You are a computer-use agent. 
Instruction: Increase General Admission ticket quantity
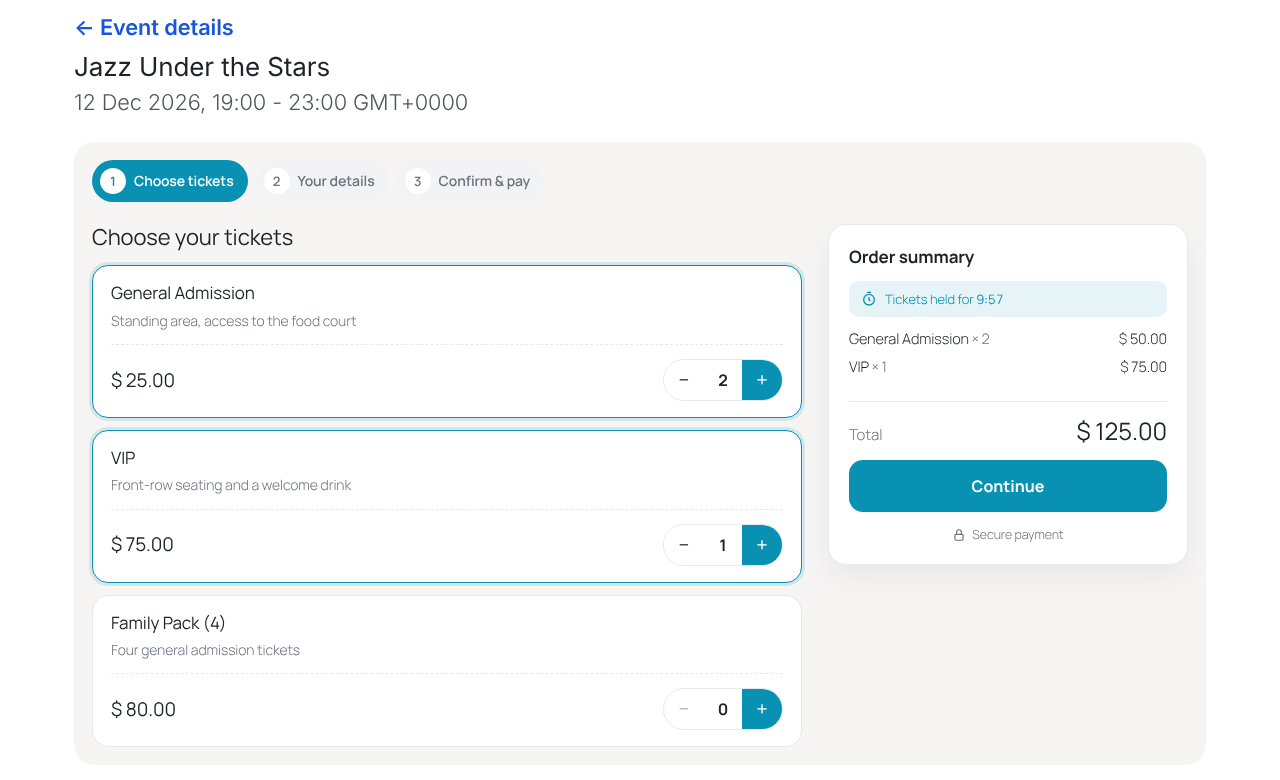coord(762,380)
